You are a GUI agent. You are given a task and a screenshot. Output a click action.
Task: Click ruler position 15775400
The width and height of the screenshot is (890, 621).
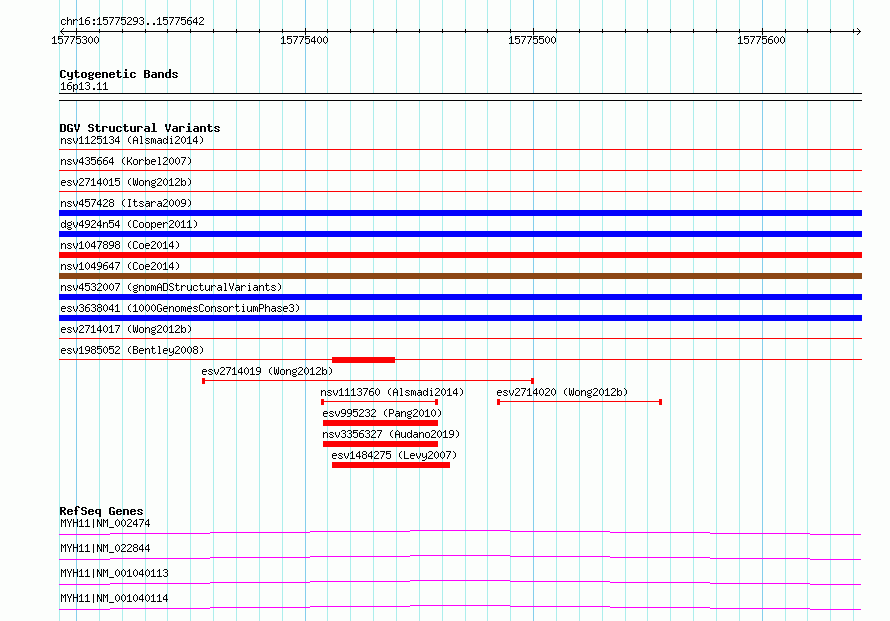(304, 40)
